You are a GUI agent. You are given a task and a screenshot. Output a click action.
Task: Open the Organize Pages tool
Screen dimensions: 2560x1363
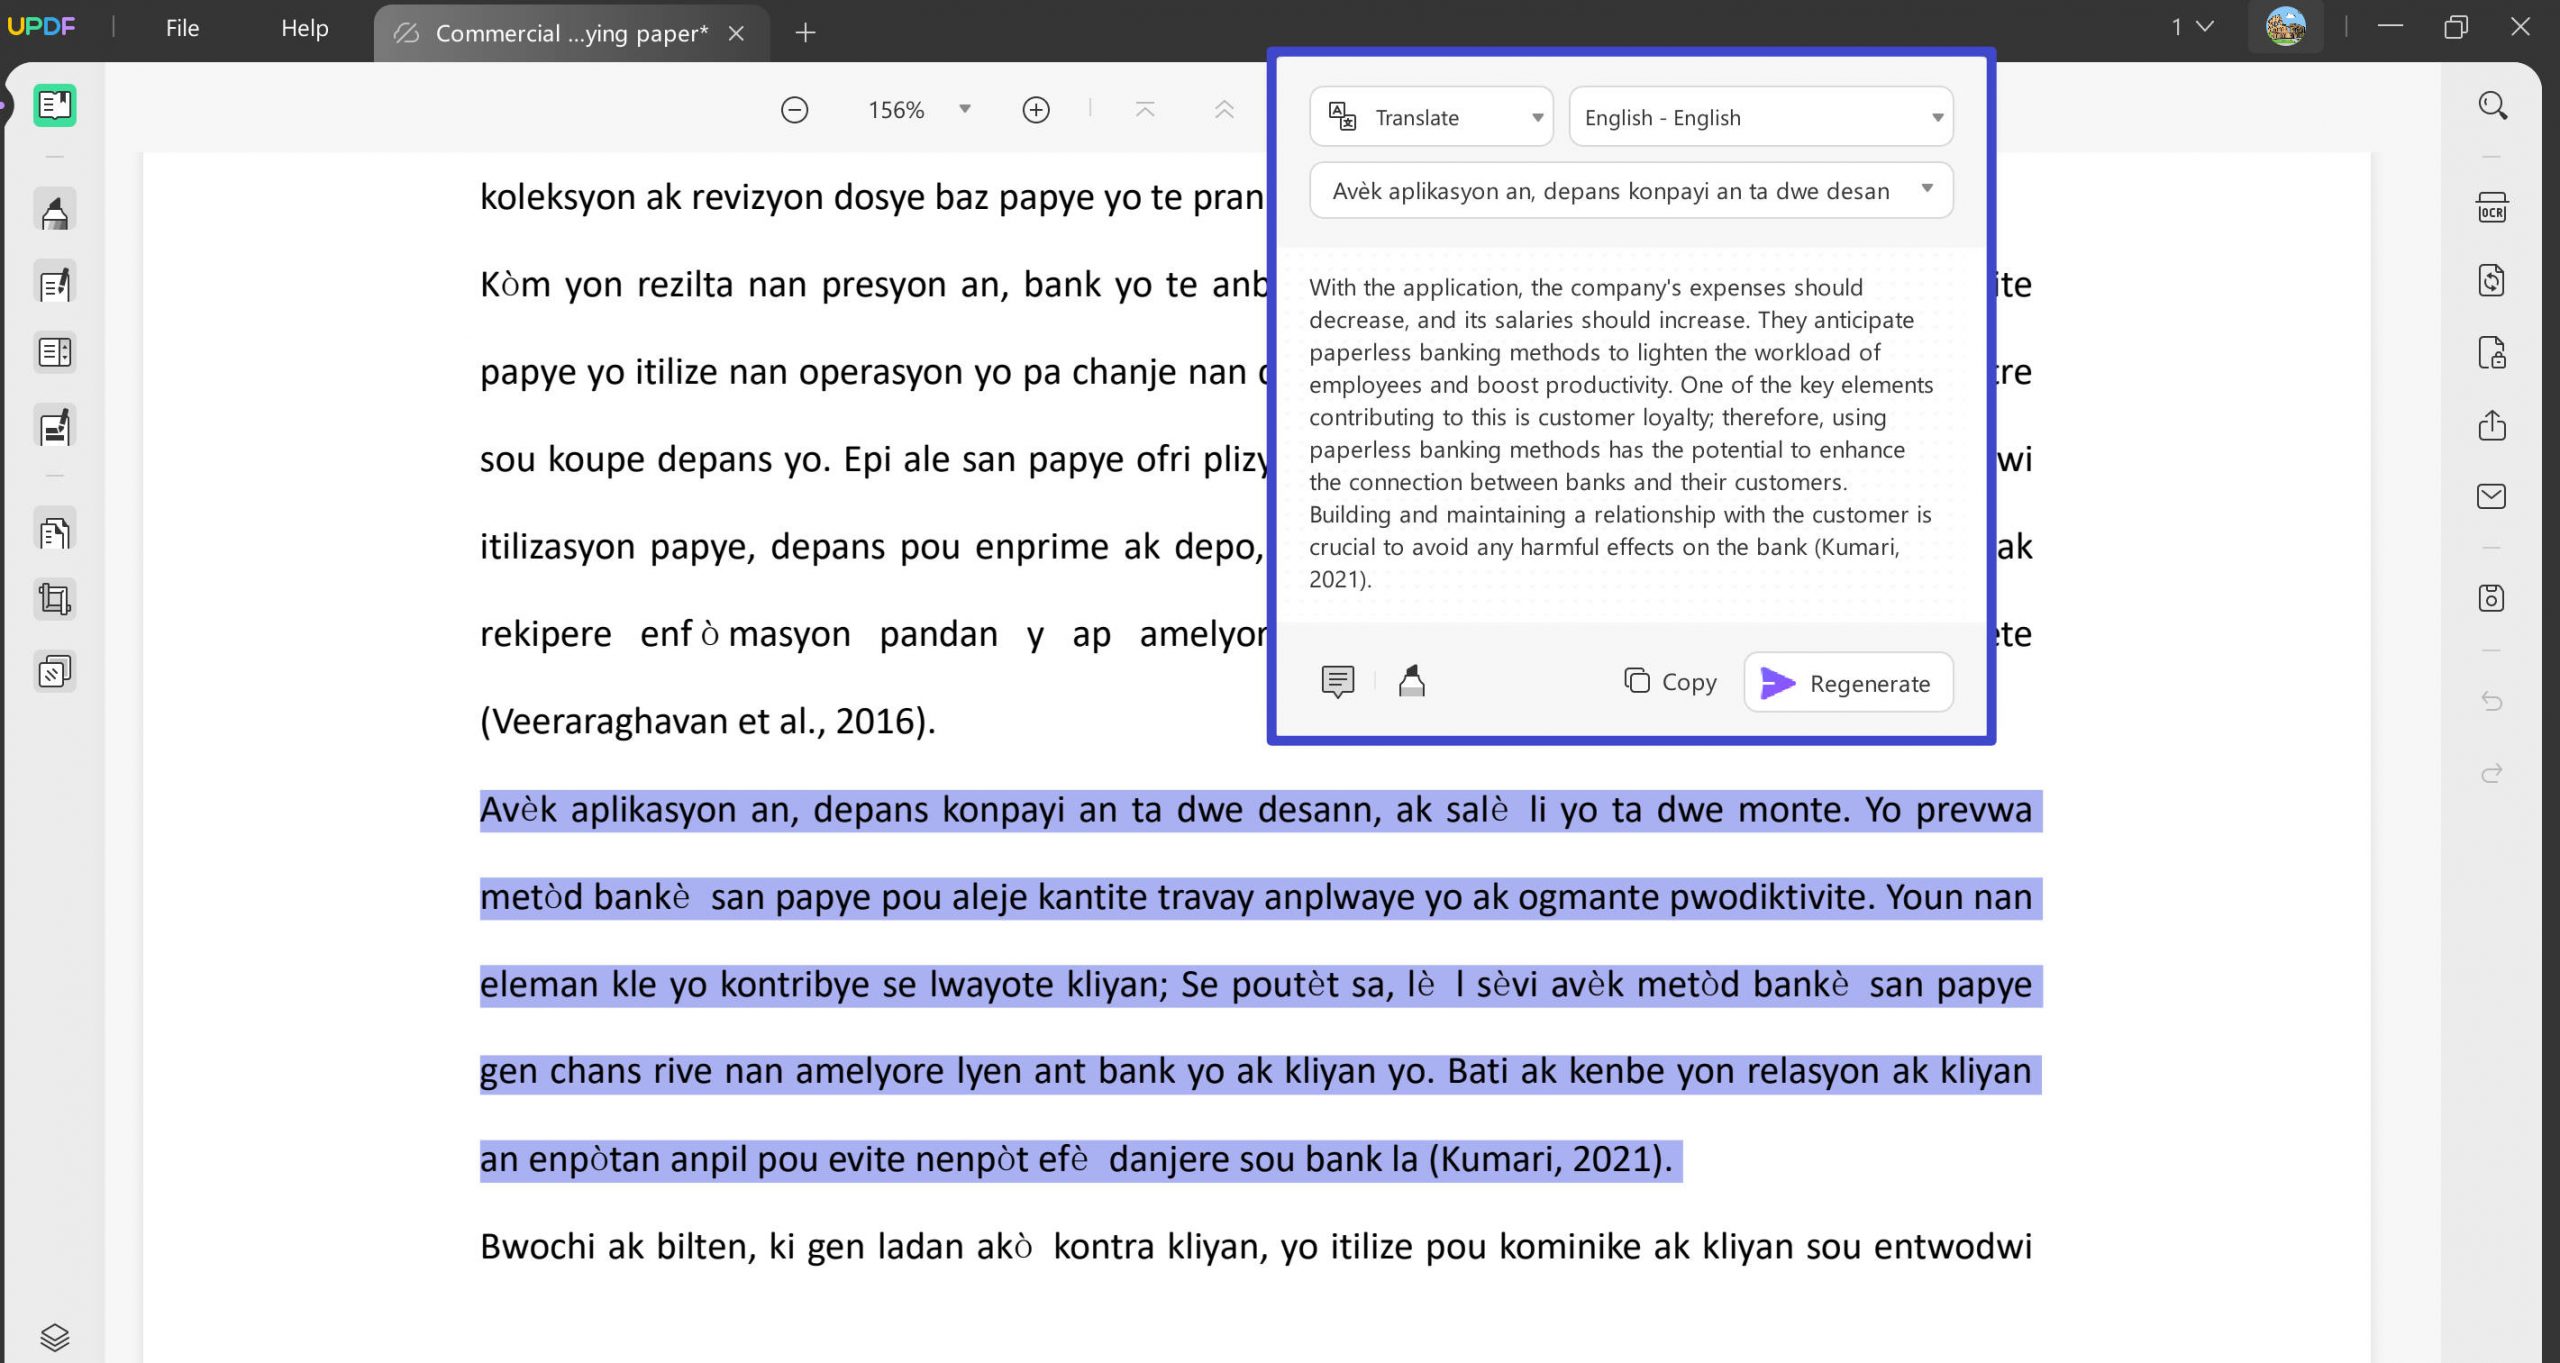(55, 531)
